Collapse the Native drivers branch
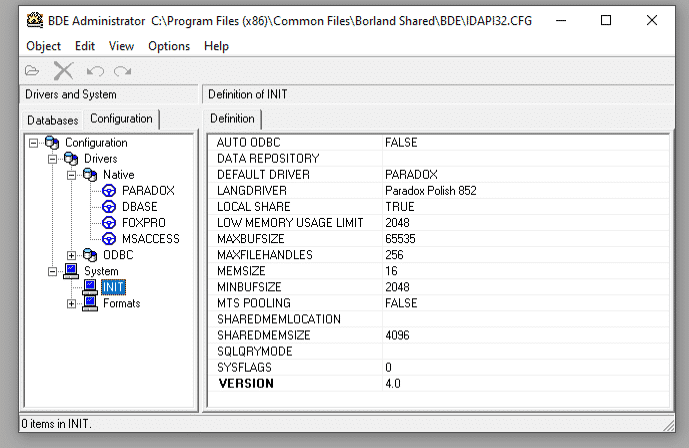The height and width of the screenshot is (448, 689). pyautogui.click(x=71, y=175)
